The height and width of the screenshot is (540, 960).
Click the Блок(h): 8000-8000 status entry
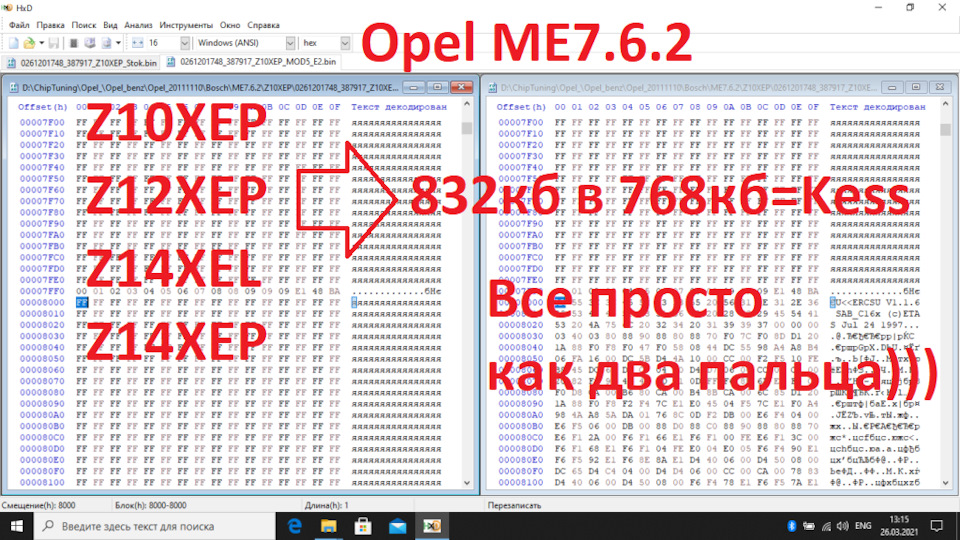151,505
